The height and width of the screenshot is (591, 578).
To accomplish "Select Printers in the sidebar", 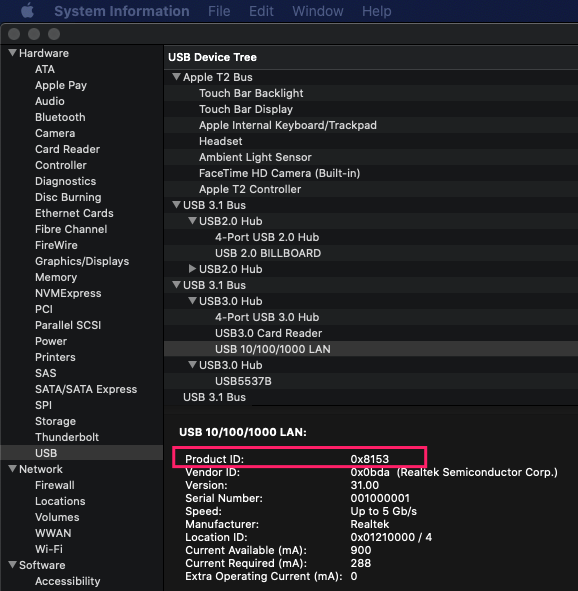I will 55,357.
